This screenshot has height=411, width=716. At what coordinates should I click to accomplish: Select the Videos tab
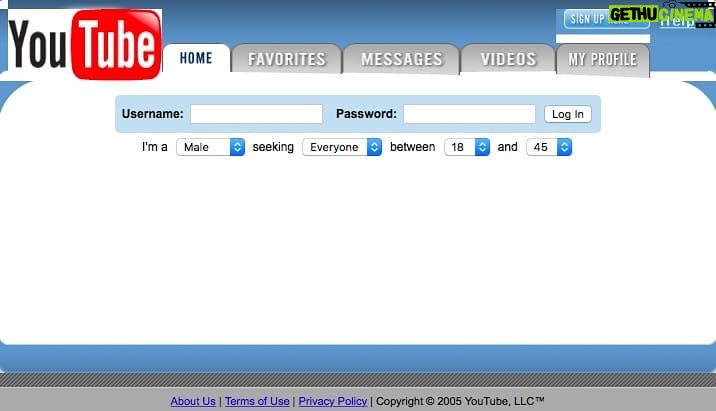[508, 58]
